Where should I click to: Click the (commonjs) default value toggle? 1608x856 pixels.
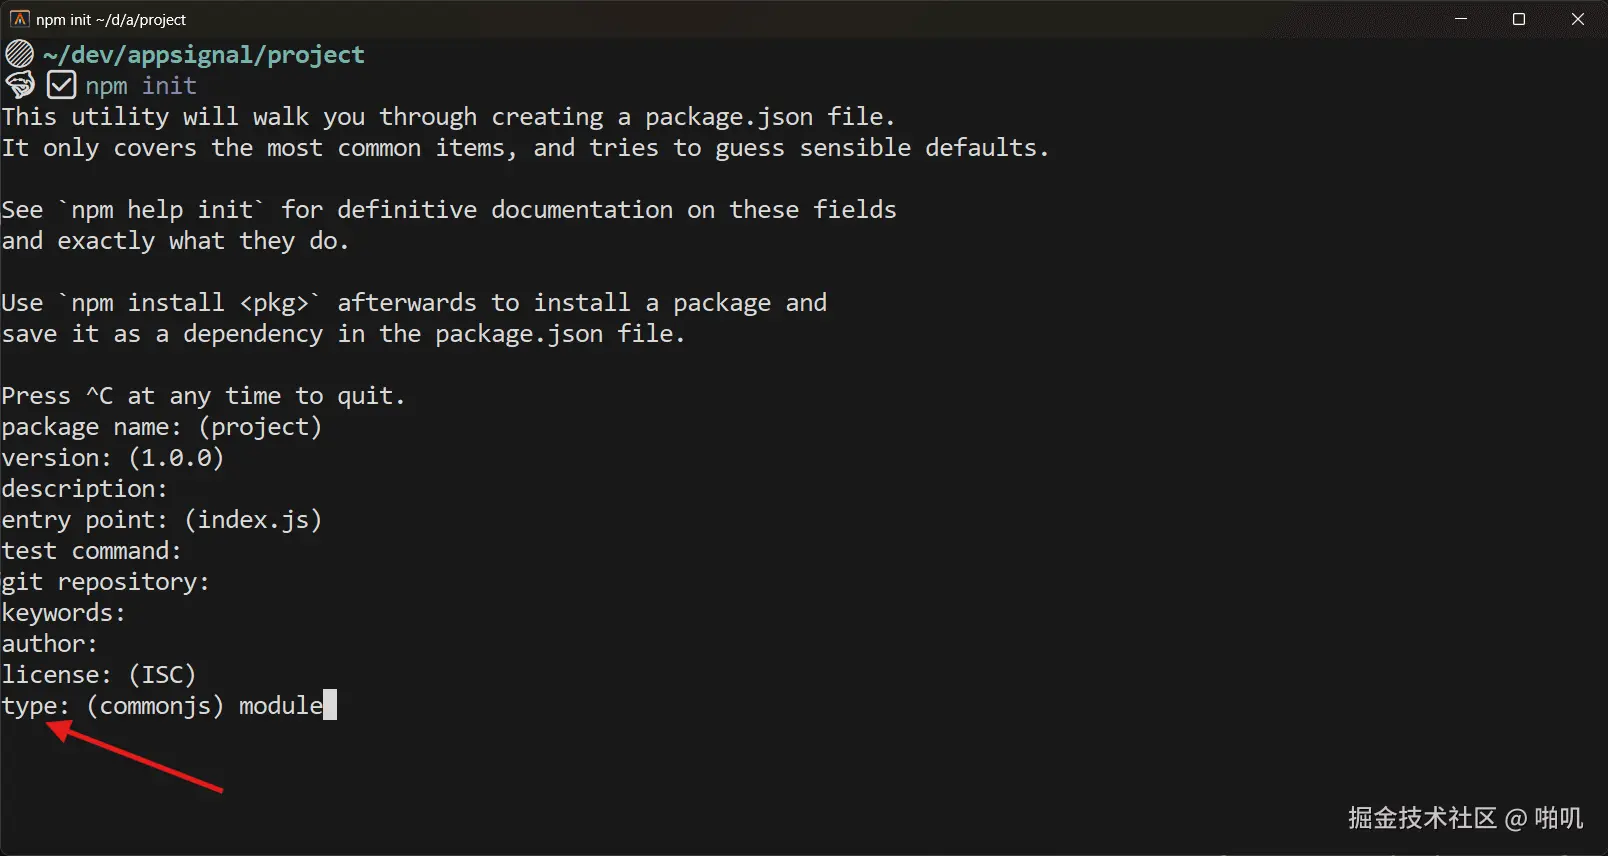[x=153, y=705]
